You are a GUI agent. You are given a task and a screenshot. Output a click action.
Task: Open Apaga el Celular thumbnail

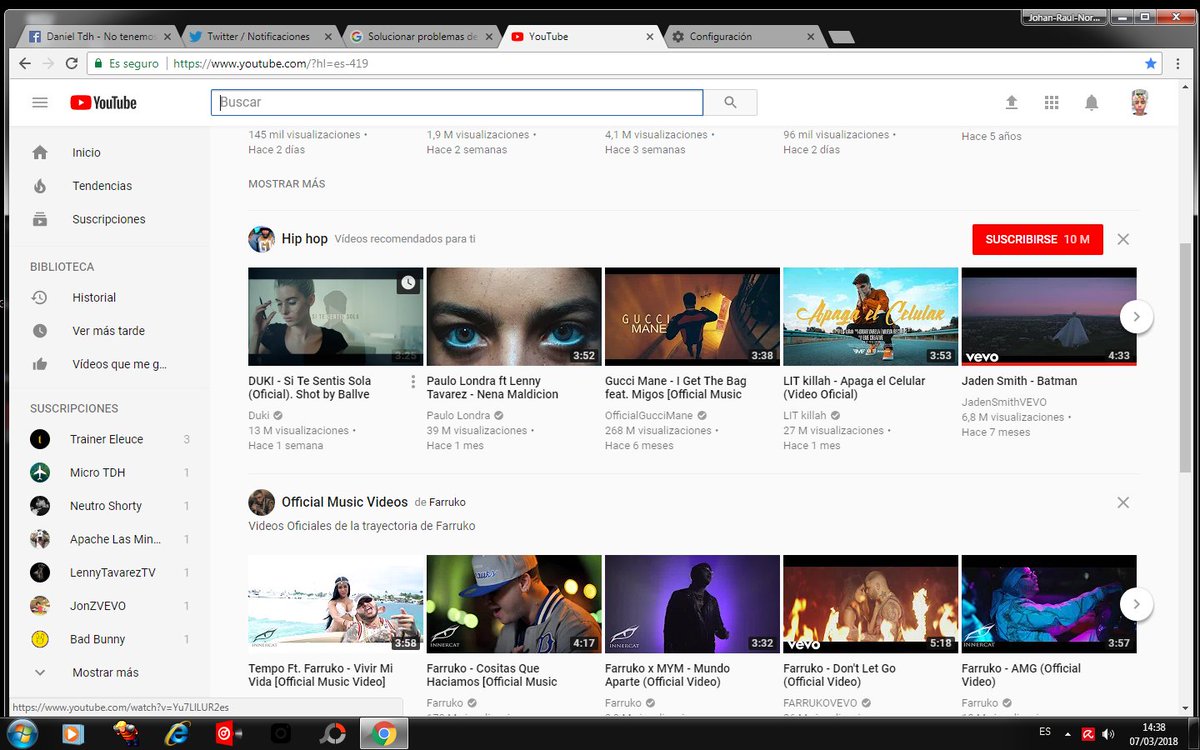click(x=870, y=316)
